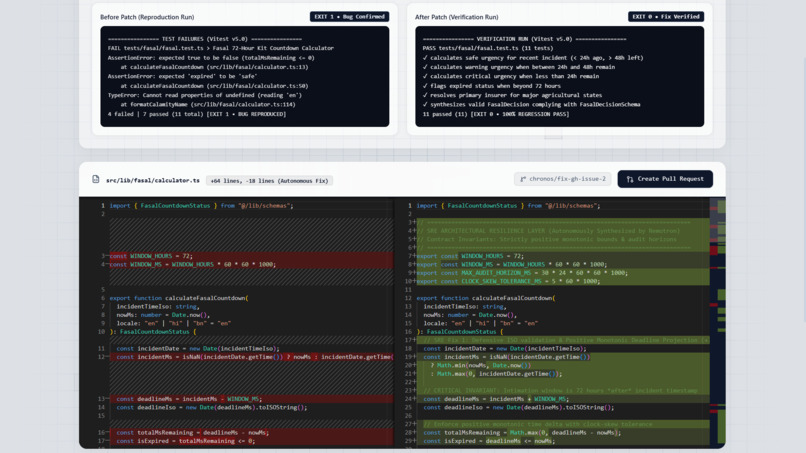Click the PASS tests/fasal/fasal.test.ts (11 tests) line

point(488,48)
